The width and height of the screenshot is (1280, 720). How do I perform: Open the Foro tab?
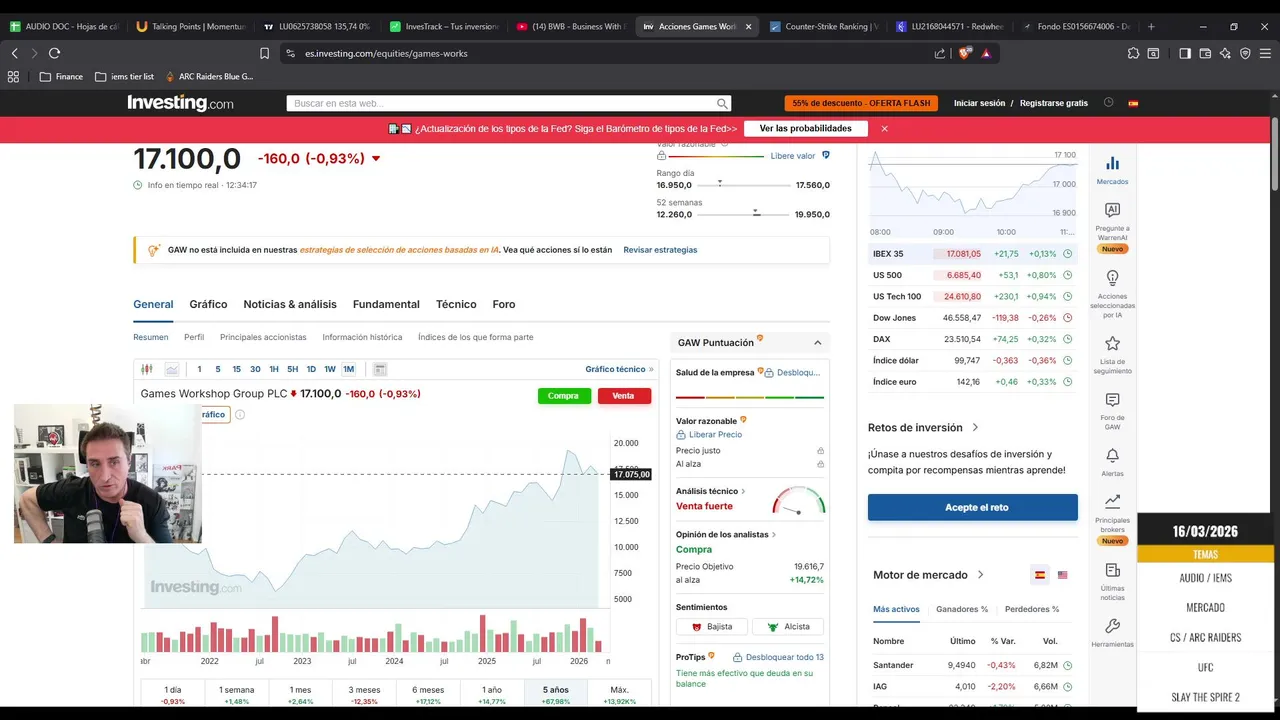click(x=504, y=304)
